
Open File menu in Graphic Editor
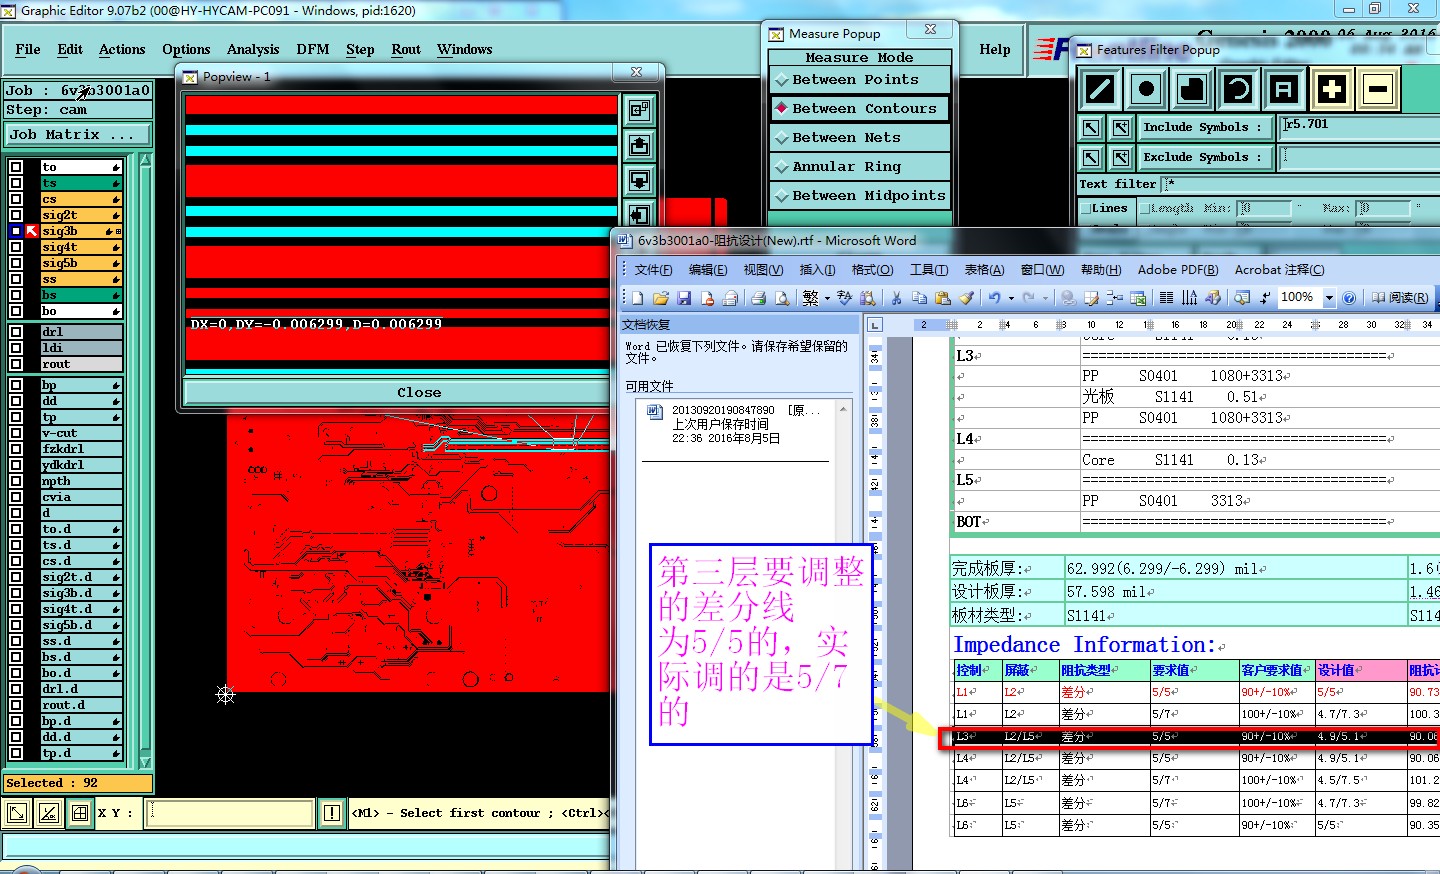[x=28, y=49]
